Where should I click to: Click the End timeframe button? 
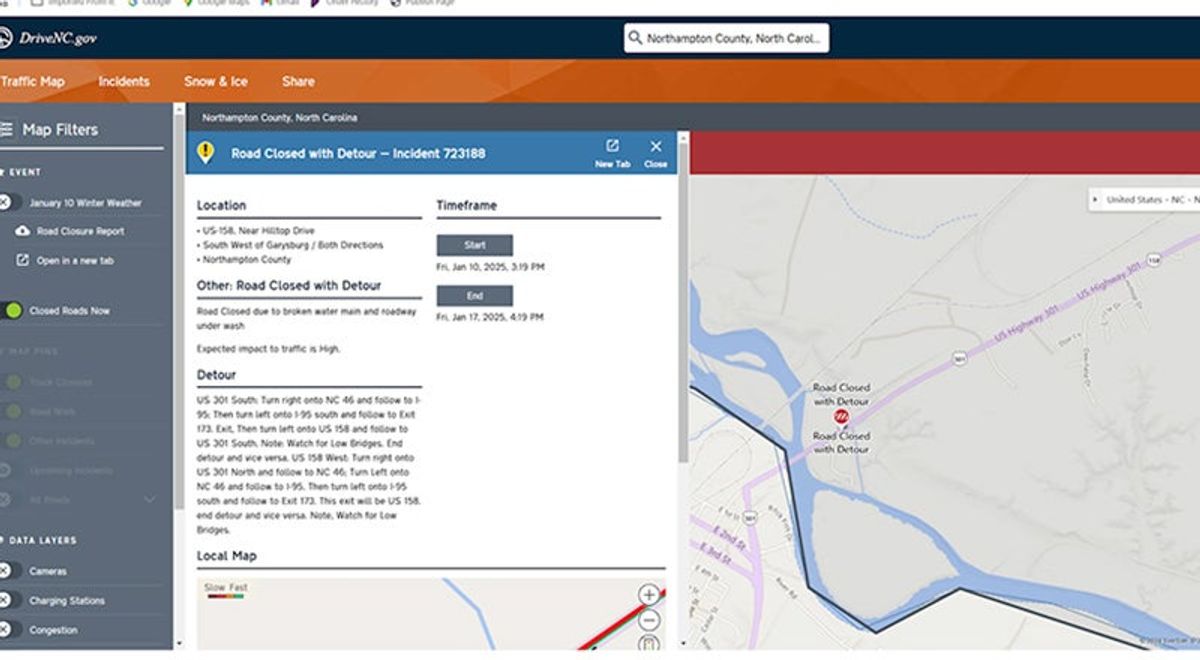(475, 296)
